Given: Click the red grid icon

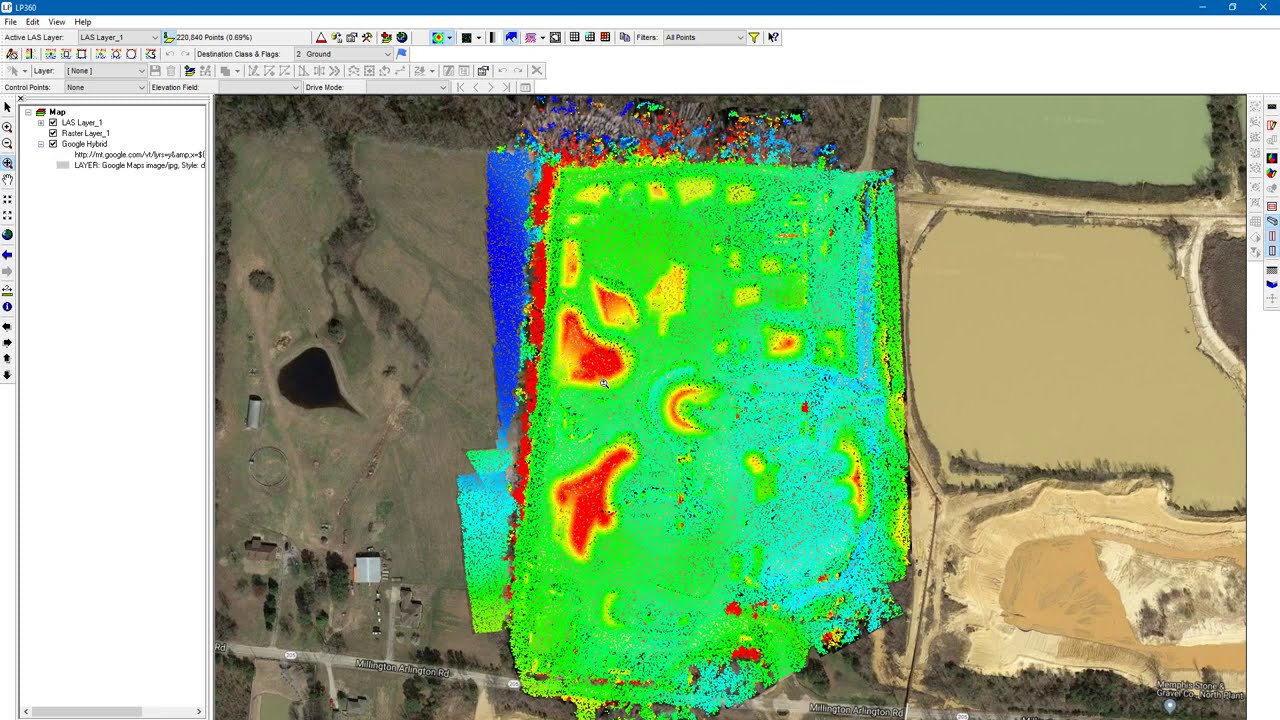Looking at the screenshot, I should [x=605, y=38].
